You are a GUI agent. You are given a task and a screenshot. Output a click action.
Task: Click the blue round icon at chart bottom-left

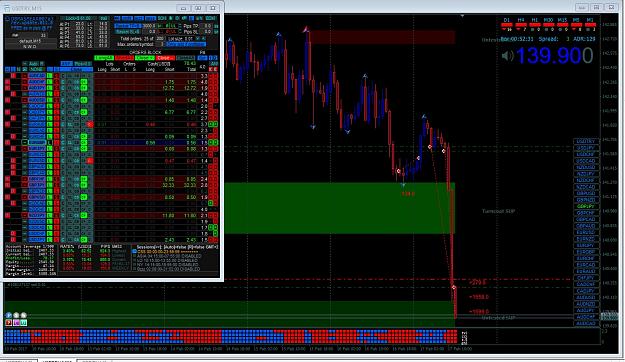pyautogui.click(x=8, y=315)
